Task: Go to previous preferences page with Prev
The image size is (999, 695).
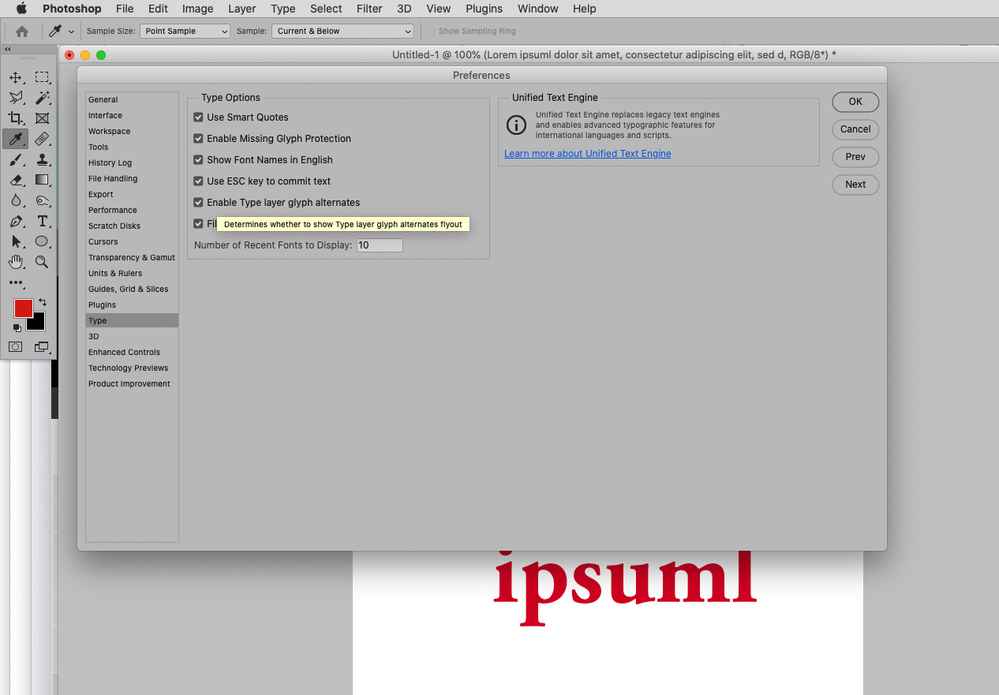Action: [x=855, y=157]
